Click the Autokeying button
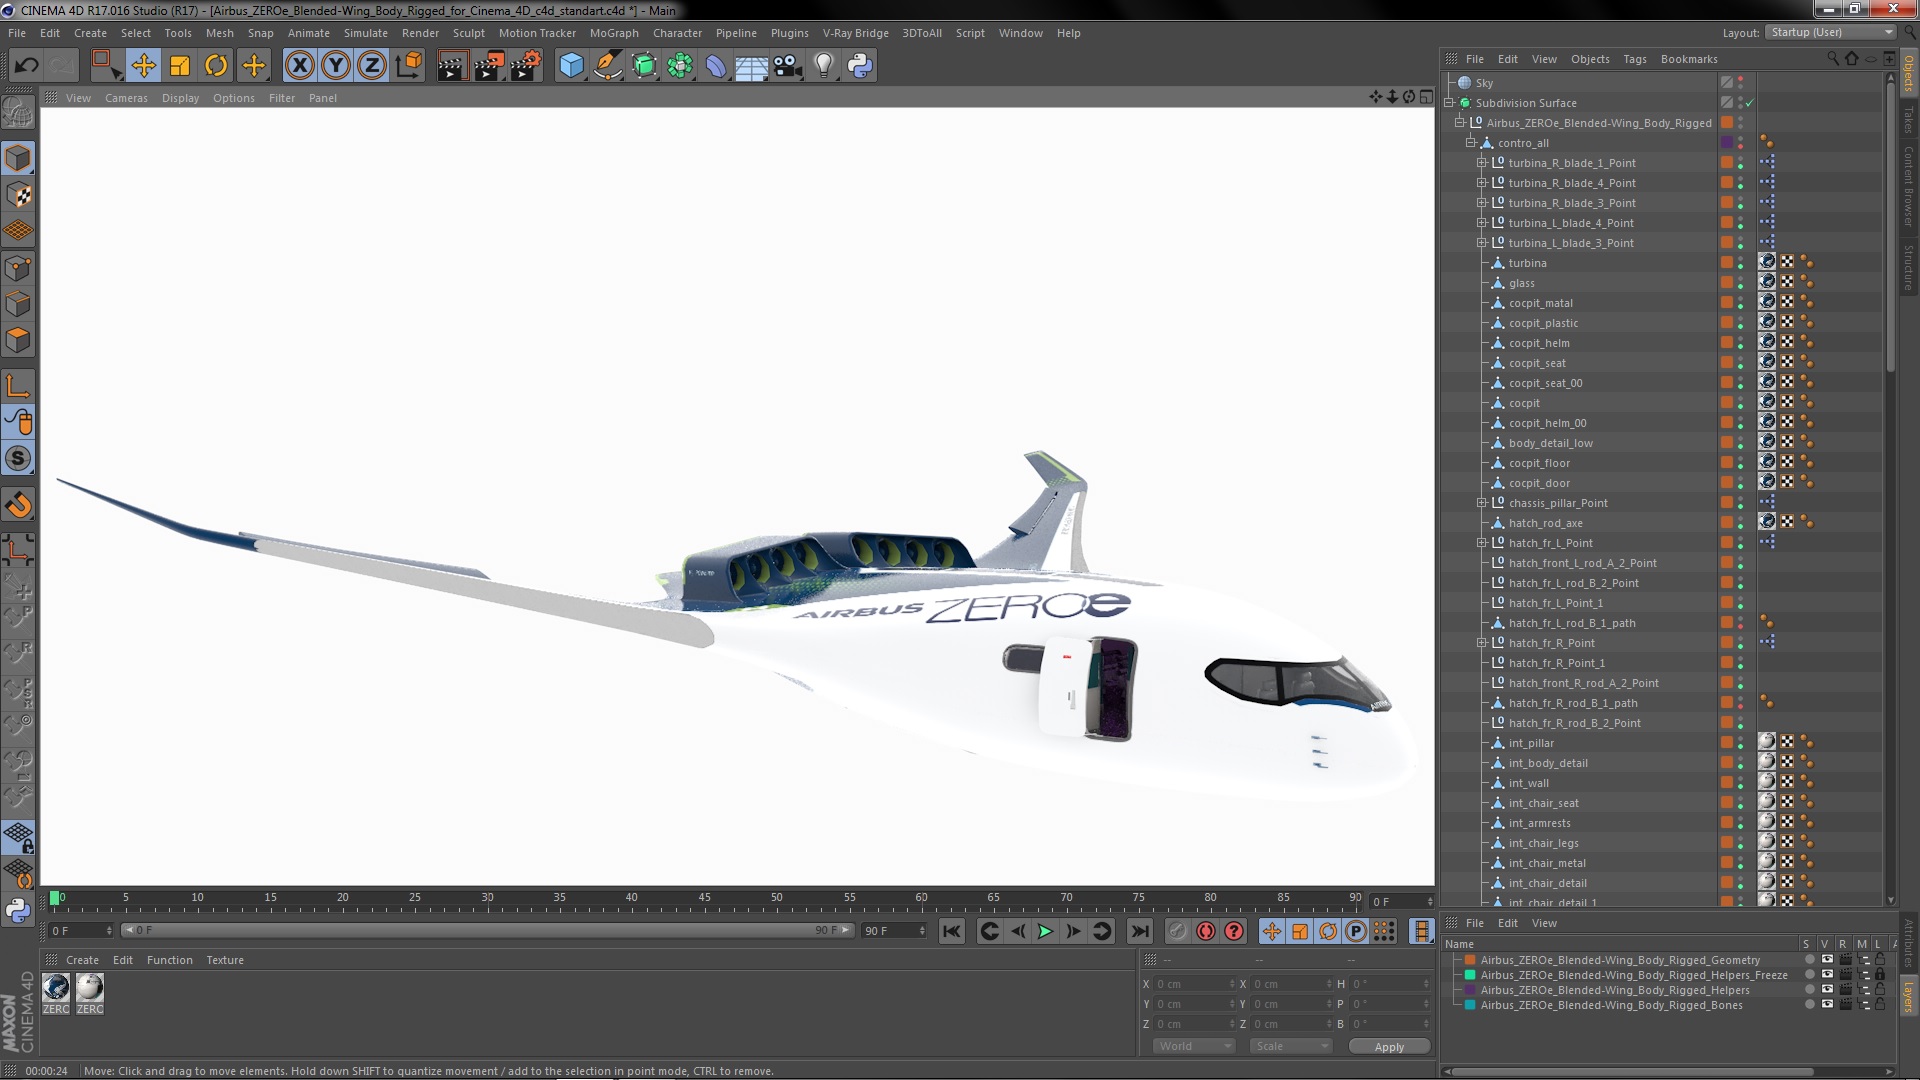Viewport: 1920px width, 1080px height. pos(1206,932)
